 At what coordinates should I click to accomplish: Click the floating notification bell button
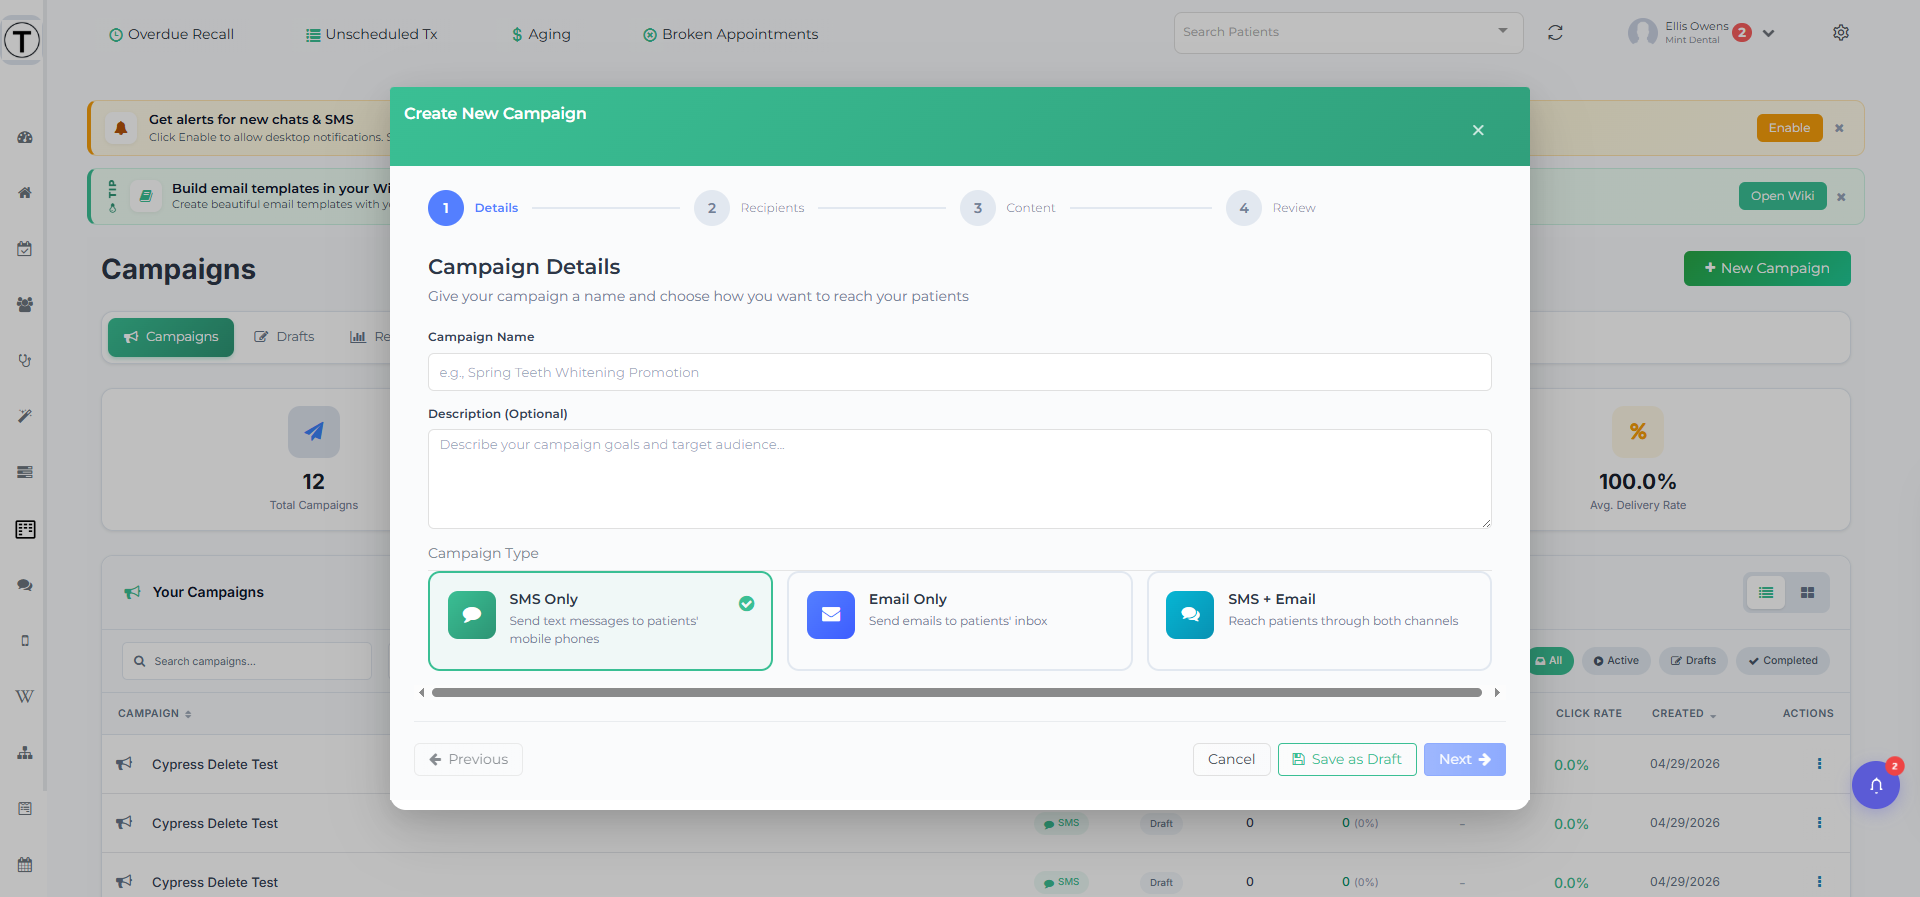[x=1876, y=785]
